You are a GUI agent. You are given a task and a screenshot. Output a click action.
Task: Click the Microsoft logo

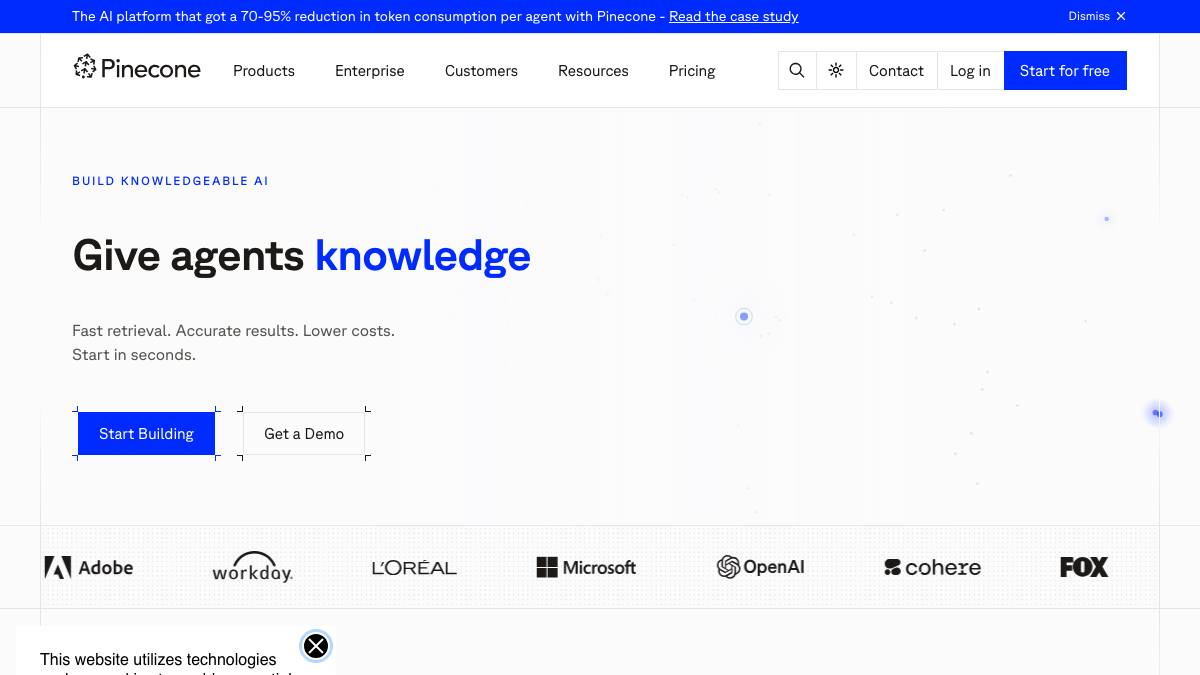tap(586, 567)
